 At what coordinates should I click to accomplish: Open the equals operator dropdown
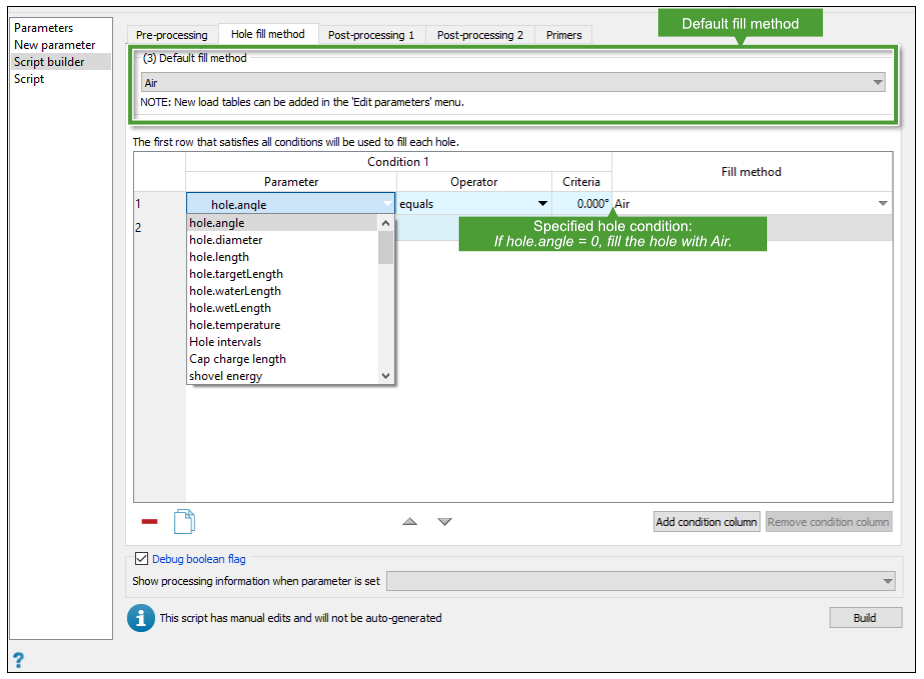(474, 204)
